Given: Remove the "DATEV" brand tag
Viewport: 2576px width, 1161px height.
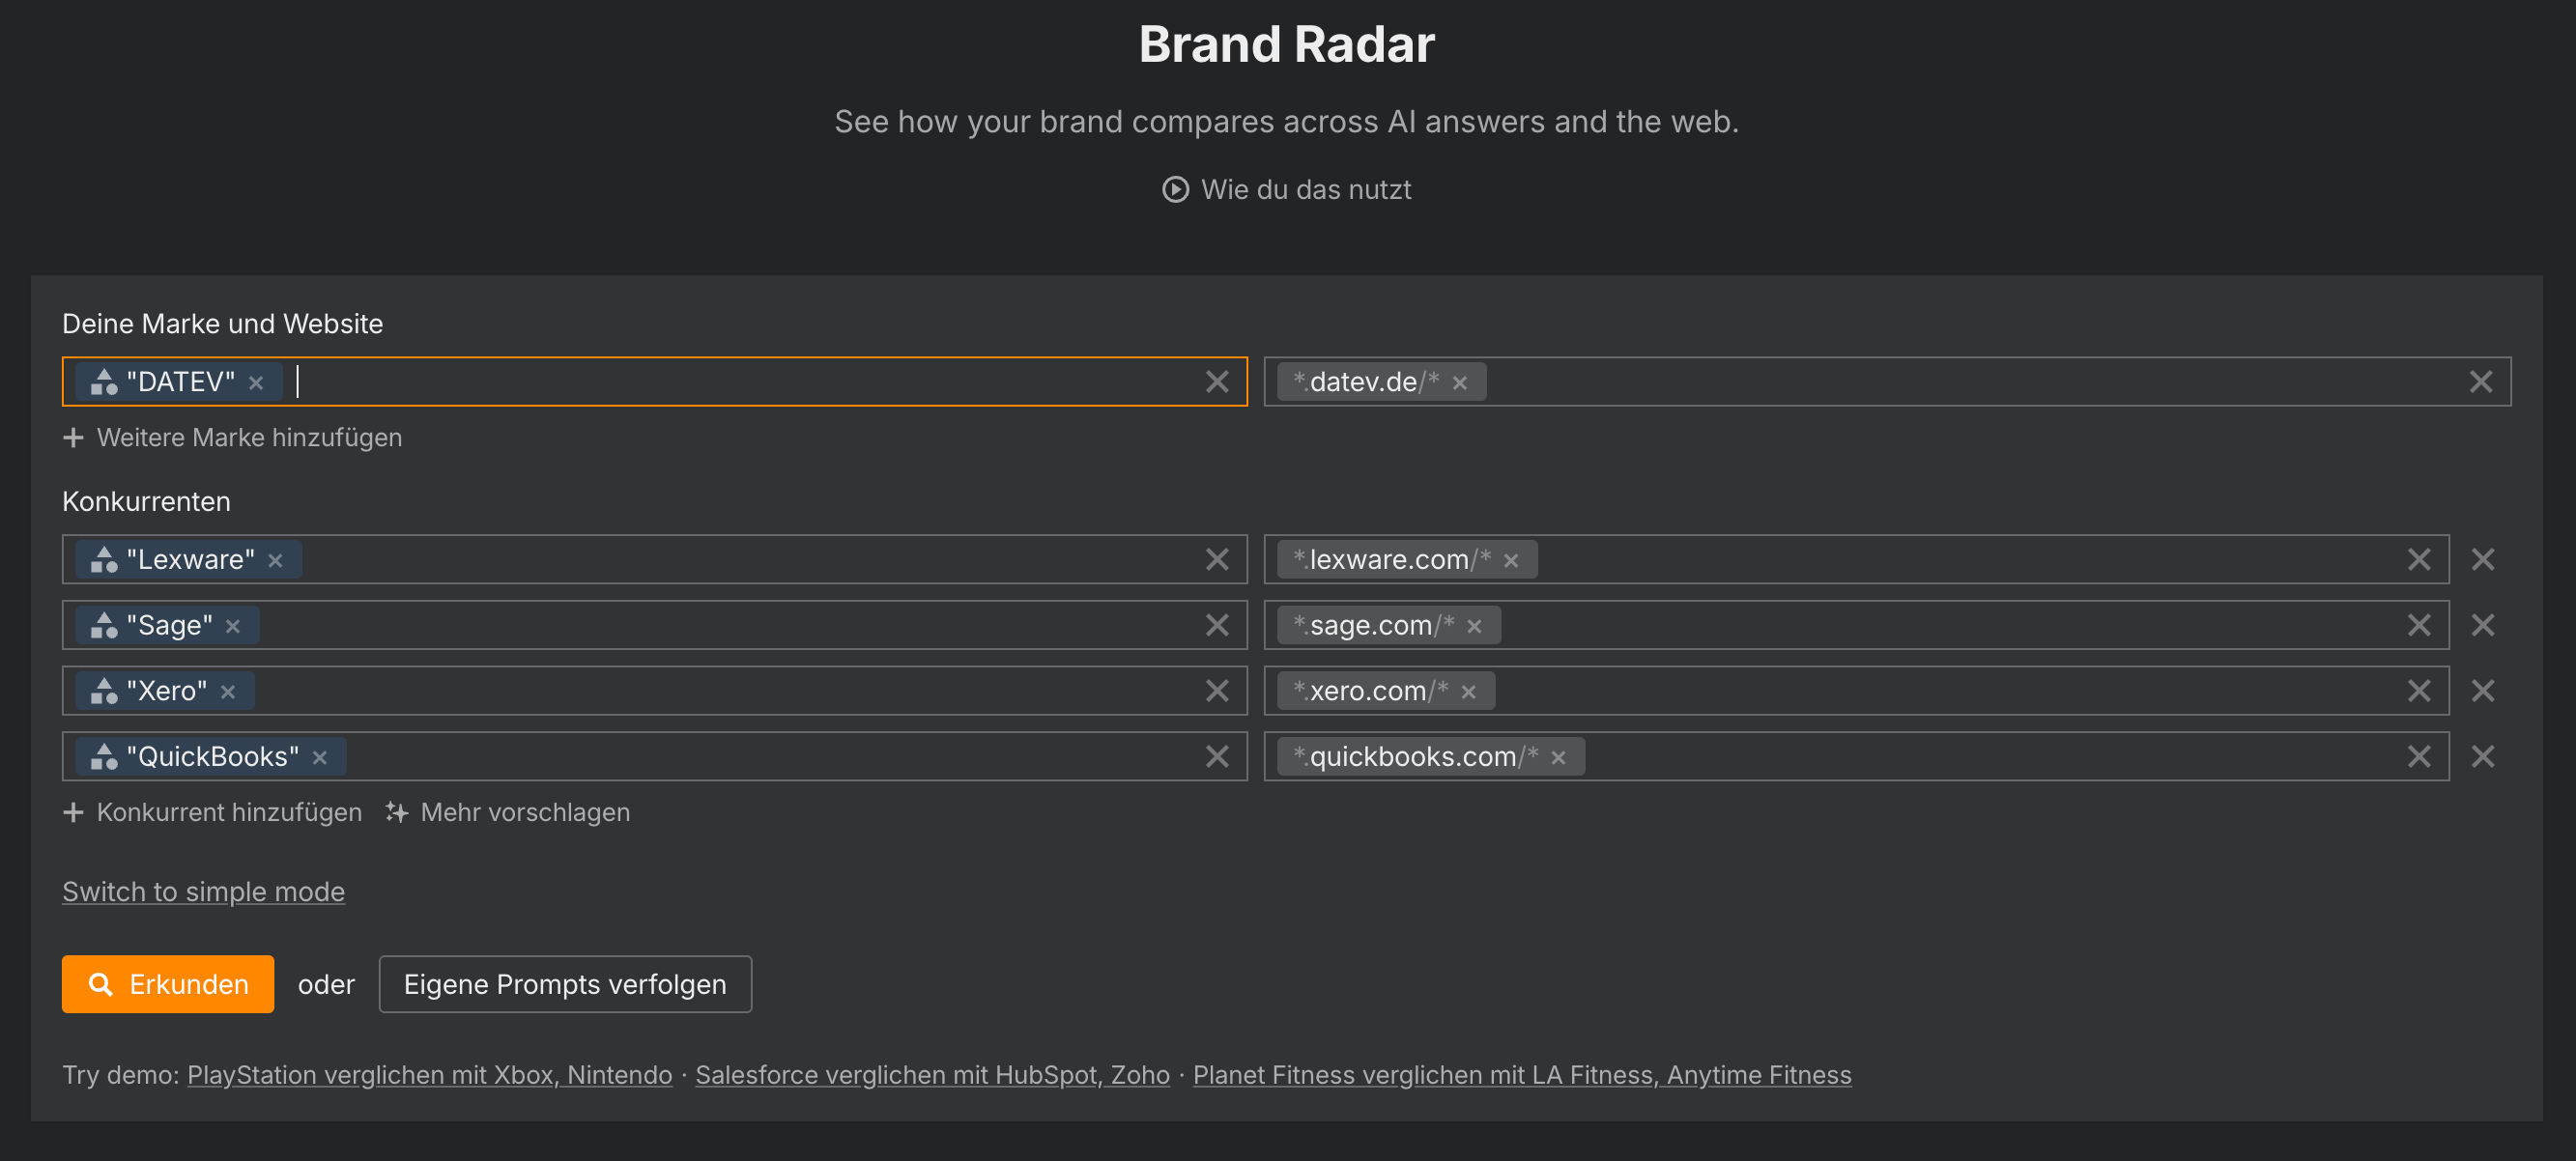Looking at the screenshot, I should tap(256, 383).
